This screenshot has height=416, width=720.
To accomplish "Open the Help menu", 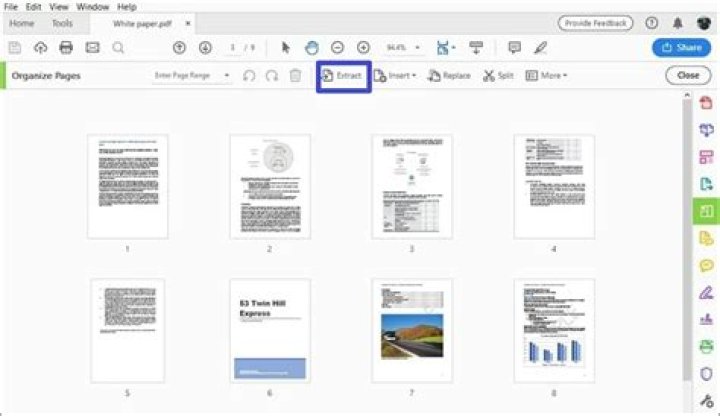I will [x=126, y=7].
